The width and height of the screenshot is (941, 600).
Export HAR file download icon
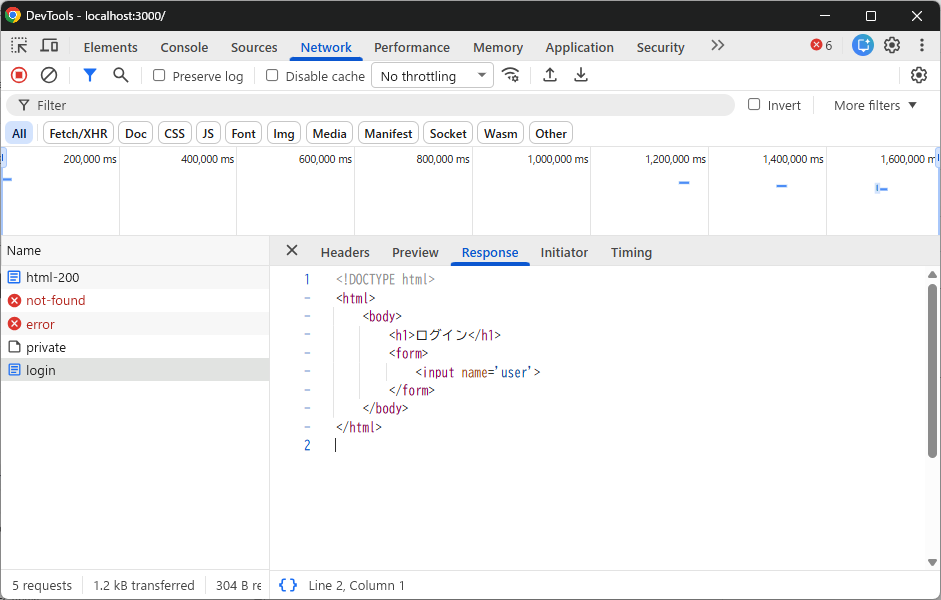pyautogui.click(x=581, y=76)
